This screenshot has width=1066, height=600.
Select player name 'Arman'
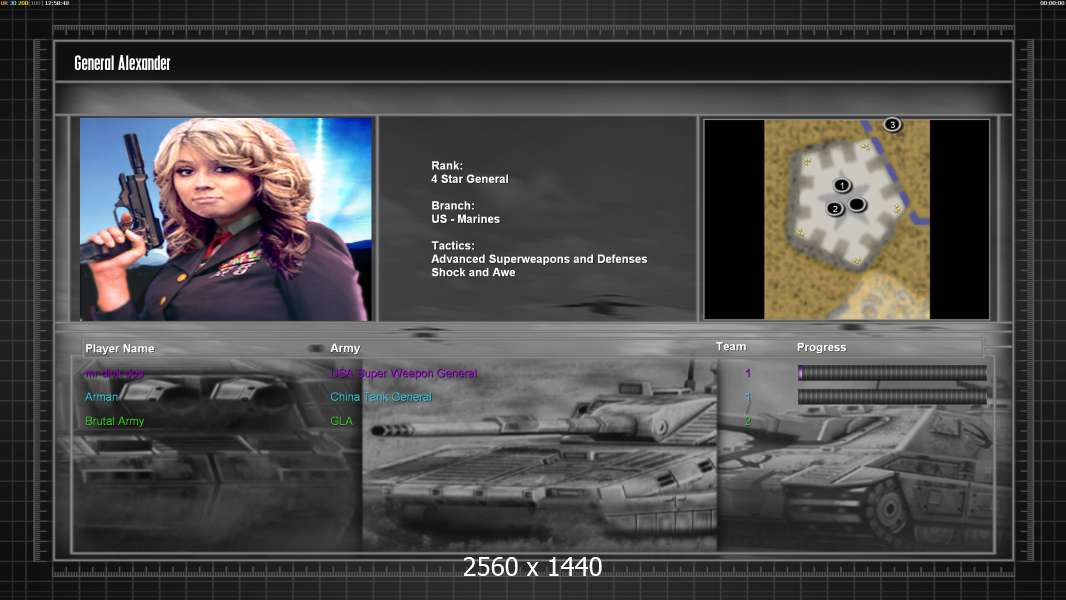pos(101,397)
